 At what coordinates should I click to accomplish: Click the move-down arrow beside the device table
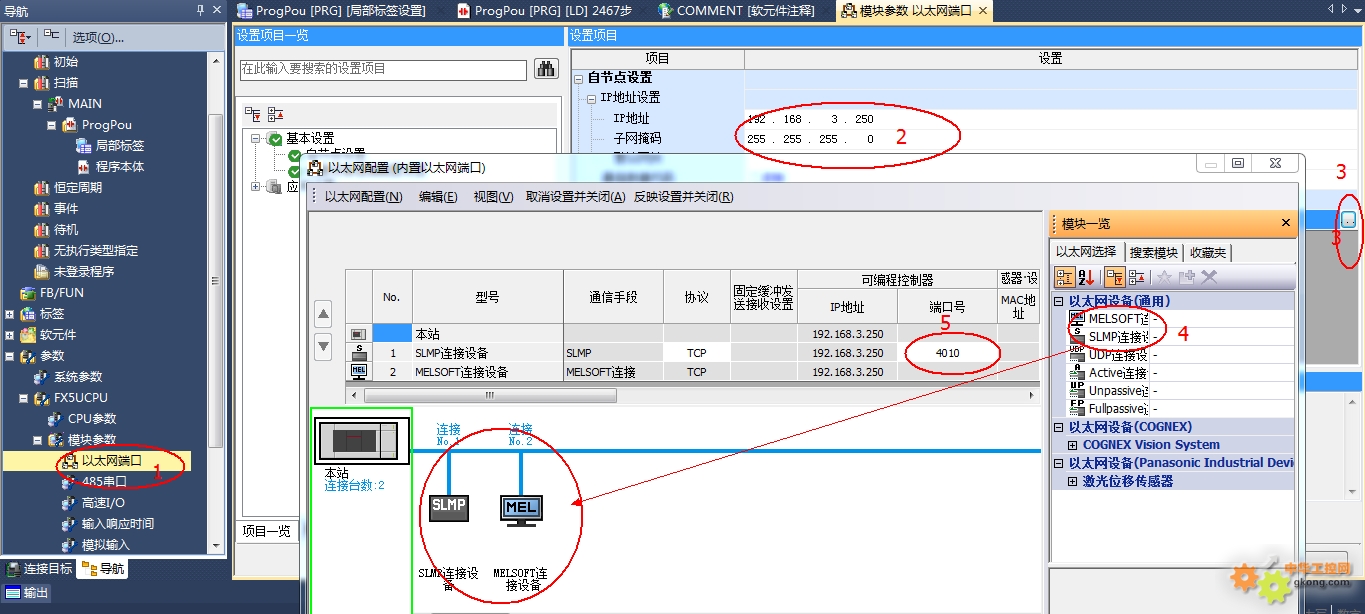323,347
